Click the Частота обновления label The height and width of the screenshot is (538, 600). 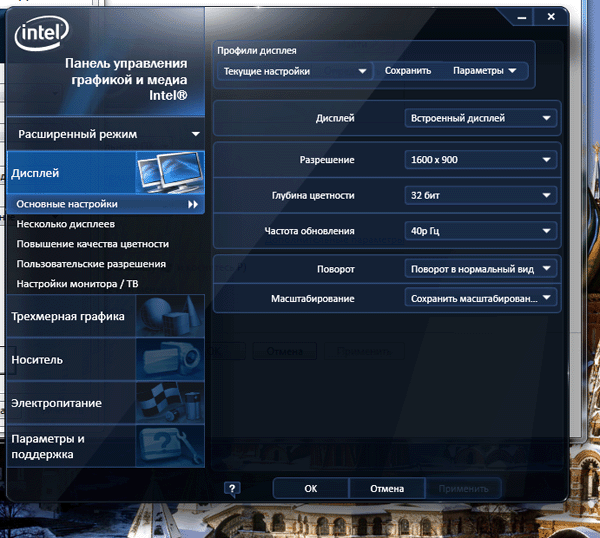point(309,231)
